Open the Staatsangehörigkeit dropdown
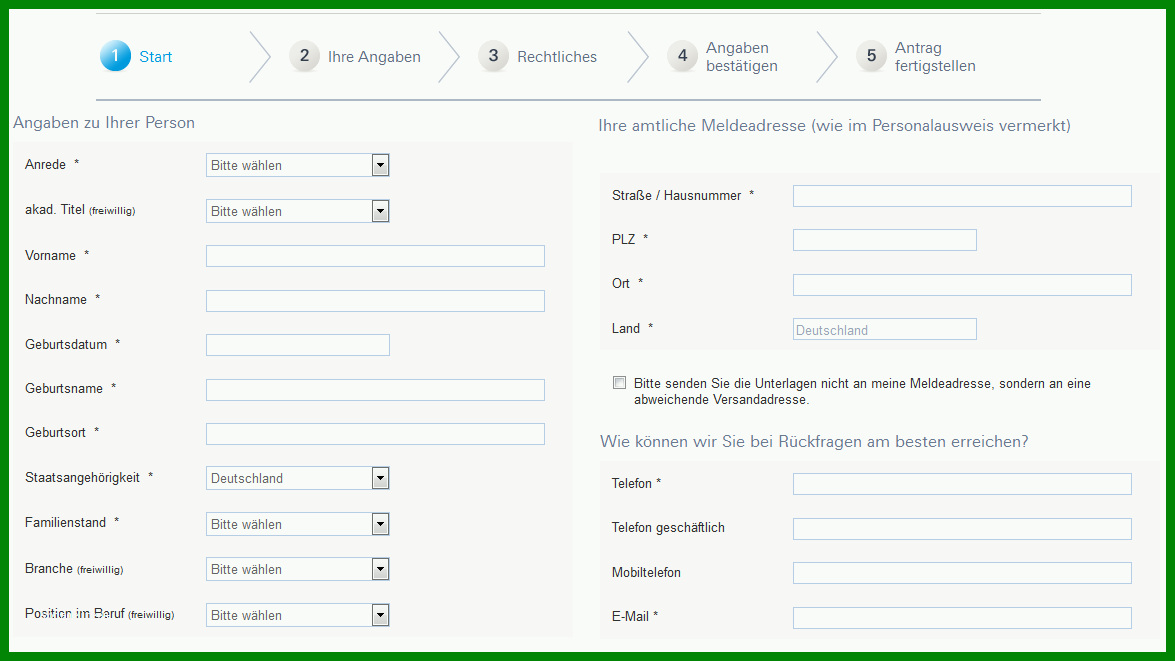 coord(297,478)
